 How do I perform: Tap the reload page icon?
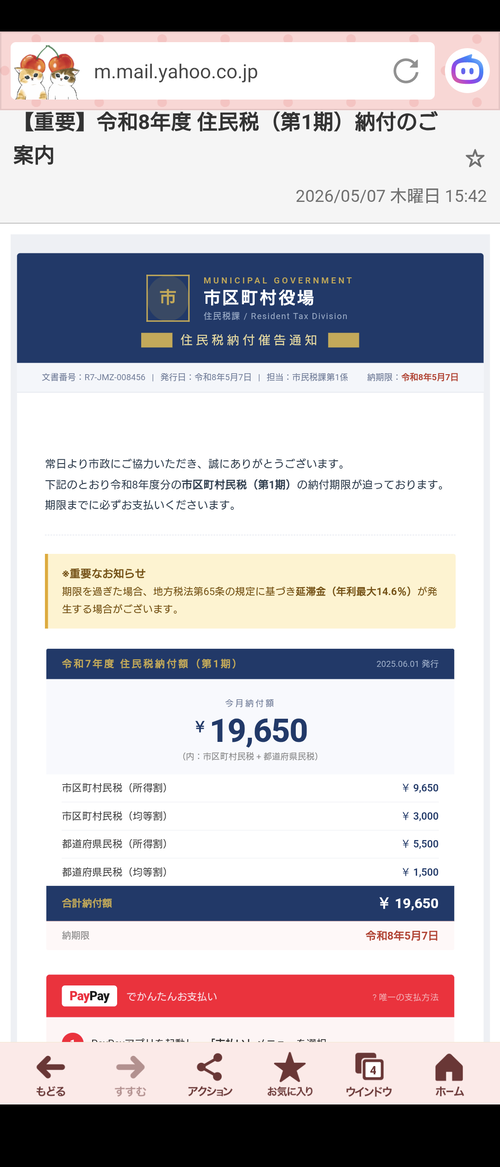click(406, 71)
